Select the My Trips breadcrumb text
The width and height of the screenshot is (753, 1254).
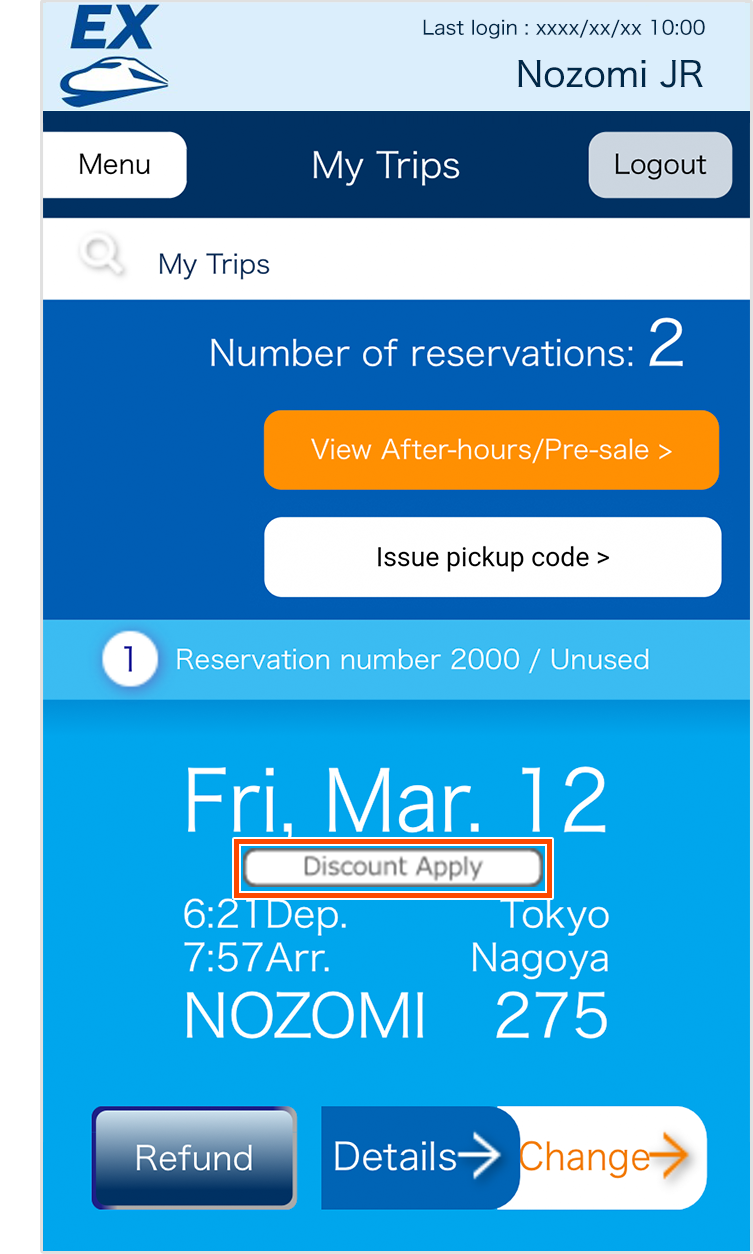[x=214, y=264]
